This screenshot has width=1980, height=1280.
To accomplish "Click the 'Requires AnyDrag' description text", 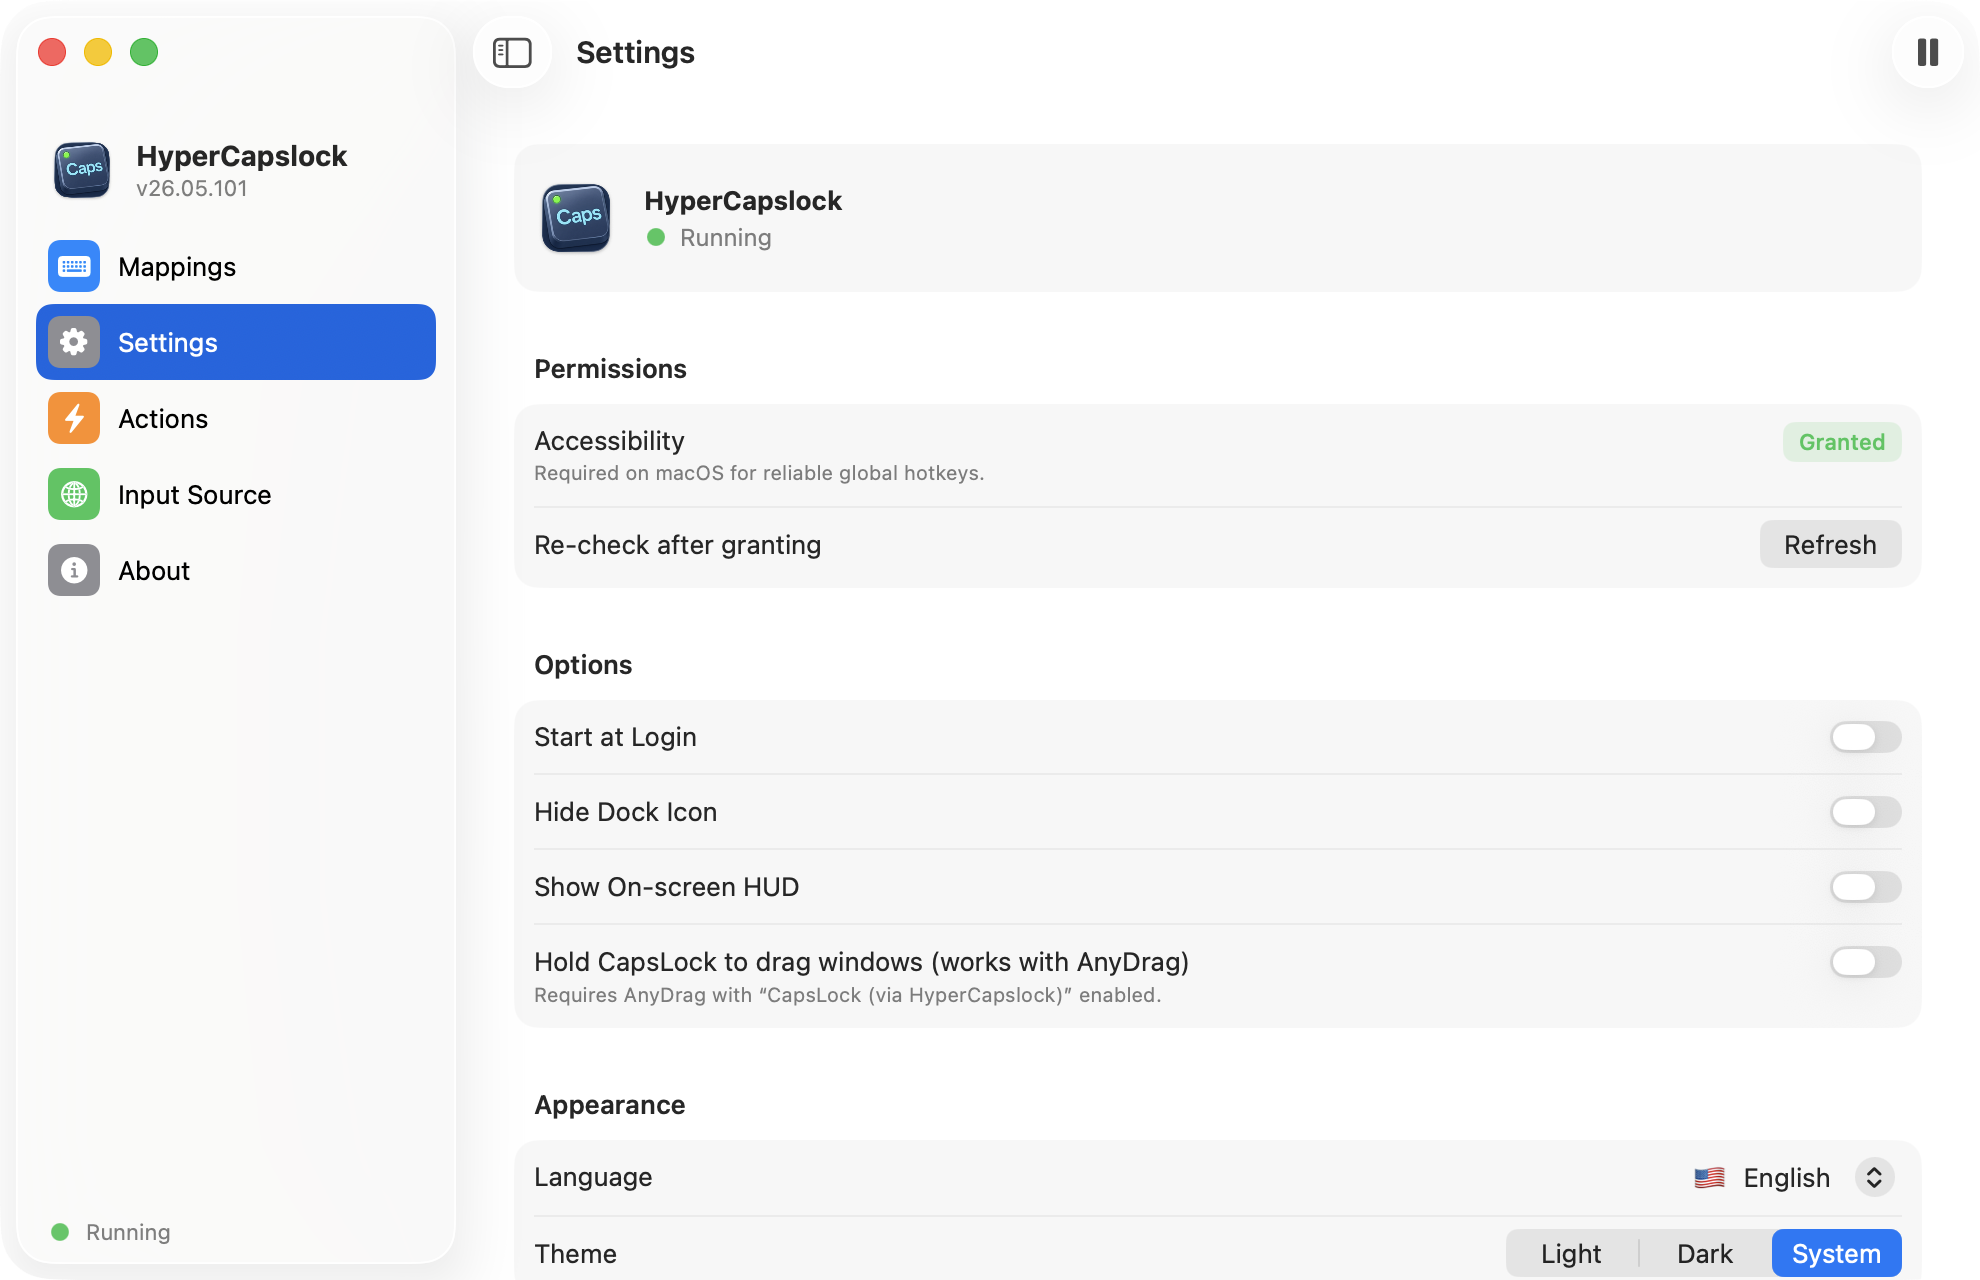I will tap(847, 995).
